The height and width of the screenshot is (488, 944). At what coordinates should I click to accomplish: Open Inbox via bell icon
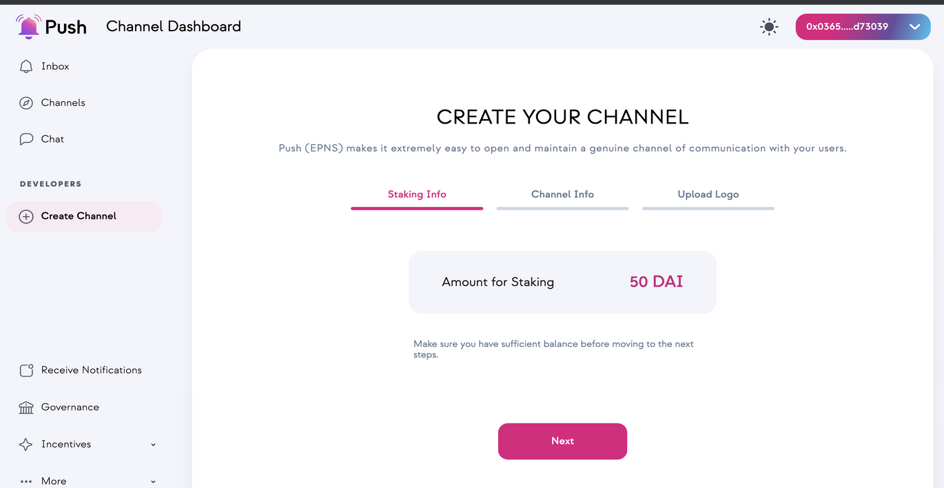(26, 66)
